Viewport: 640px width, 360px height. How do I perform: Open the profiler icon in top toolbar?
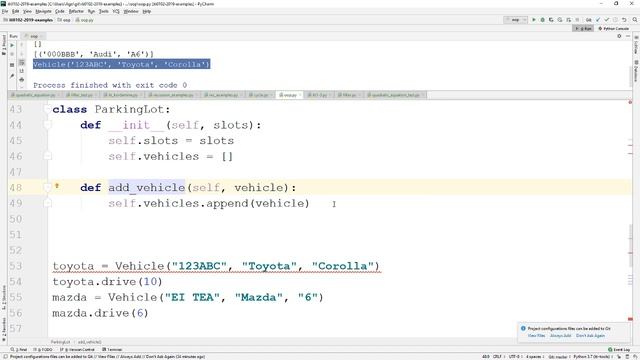point(560,20)
